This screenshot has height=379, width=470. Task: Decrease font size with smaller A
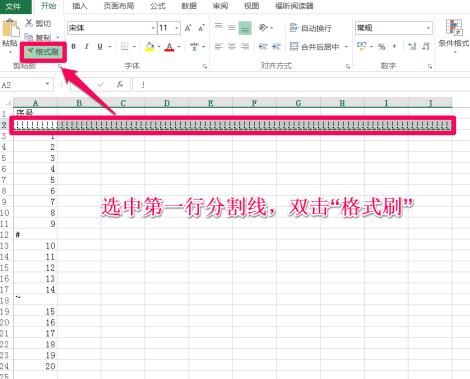click(201, 28)
